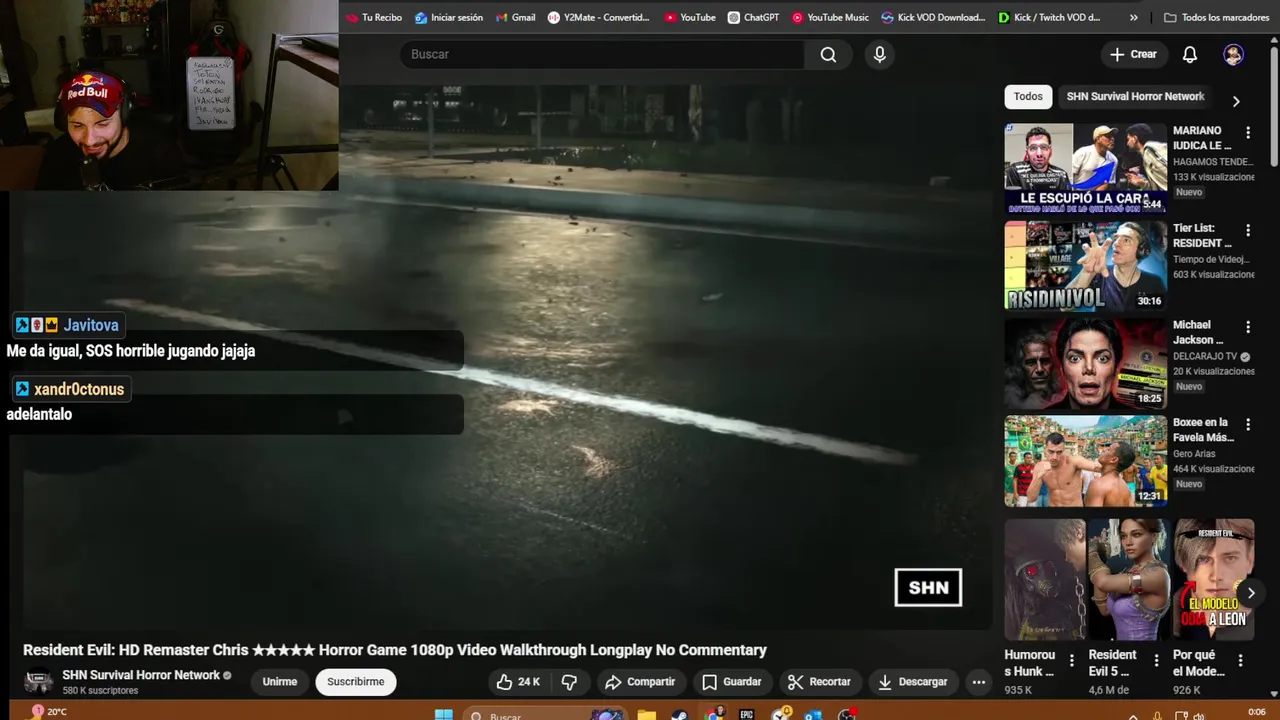Open more actions three-dot menu below video

click(x=979, y=682)
